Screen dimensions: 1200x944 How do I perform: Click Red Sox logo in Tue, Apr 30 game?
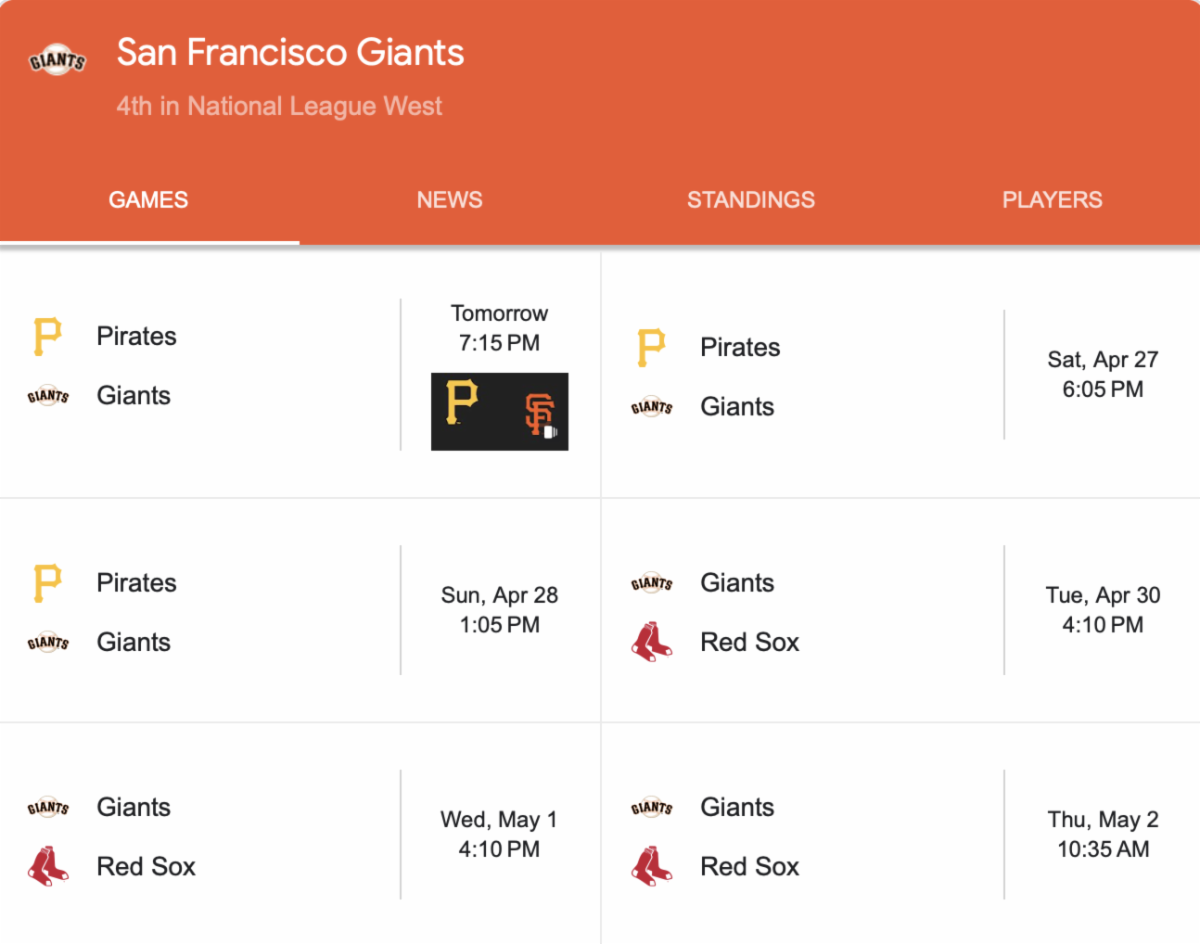click(651, 642)
